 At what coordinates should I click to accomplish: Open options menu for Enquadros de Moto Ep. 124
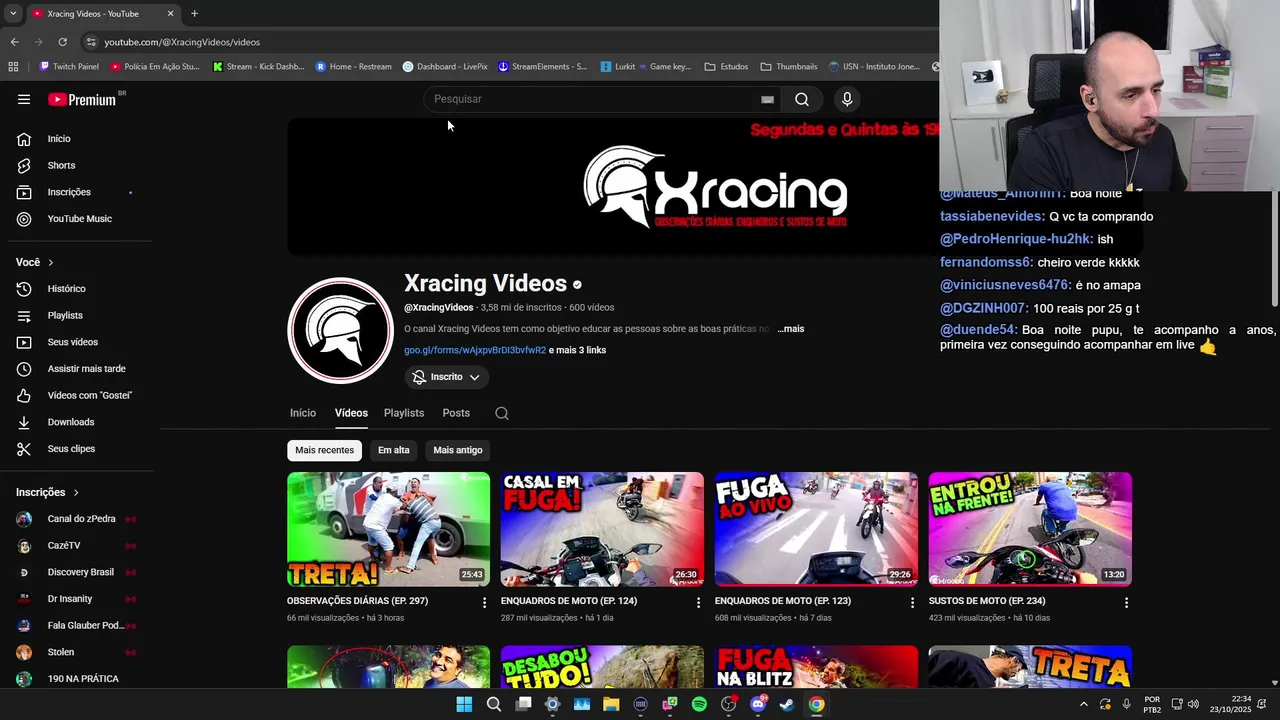pos(698,602)
